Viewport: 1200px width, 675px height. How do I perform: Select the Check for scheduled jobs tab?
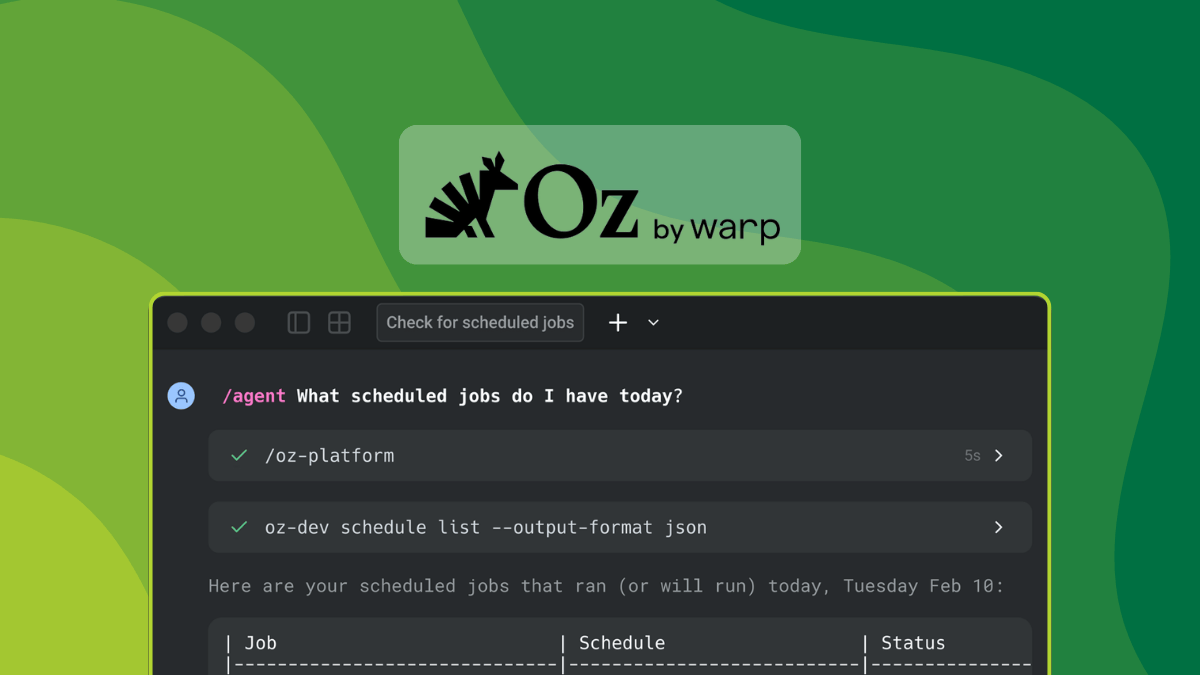tap(480, 322)
